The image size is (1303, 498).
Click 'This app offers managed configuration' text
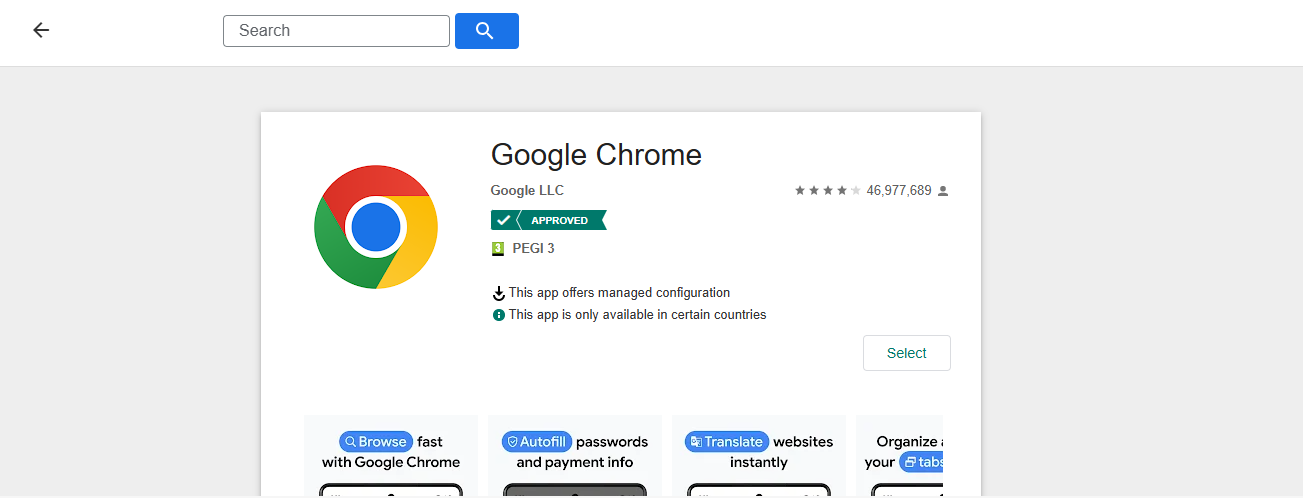[619, 293]
